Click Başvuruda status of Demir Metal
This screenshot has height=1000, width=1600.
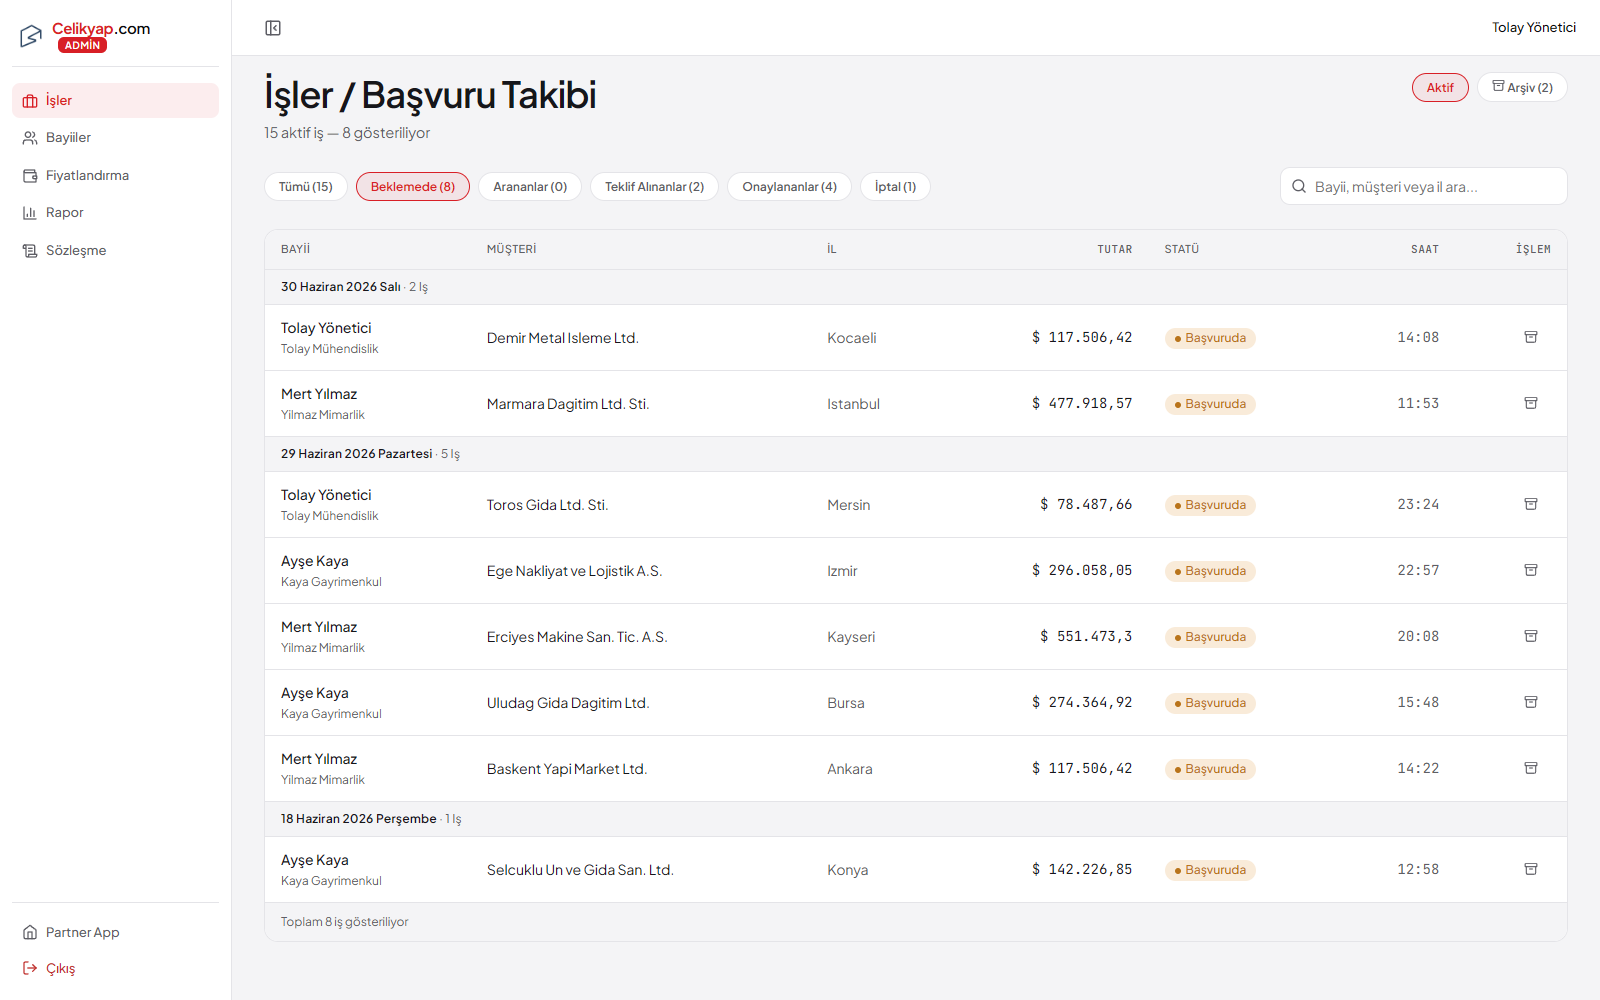click(1210, 338)
